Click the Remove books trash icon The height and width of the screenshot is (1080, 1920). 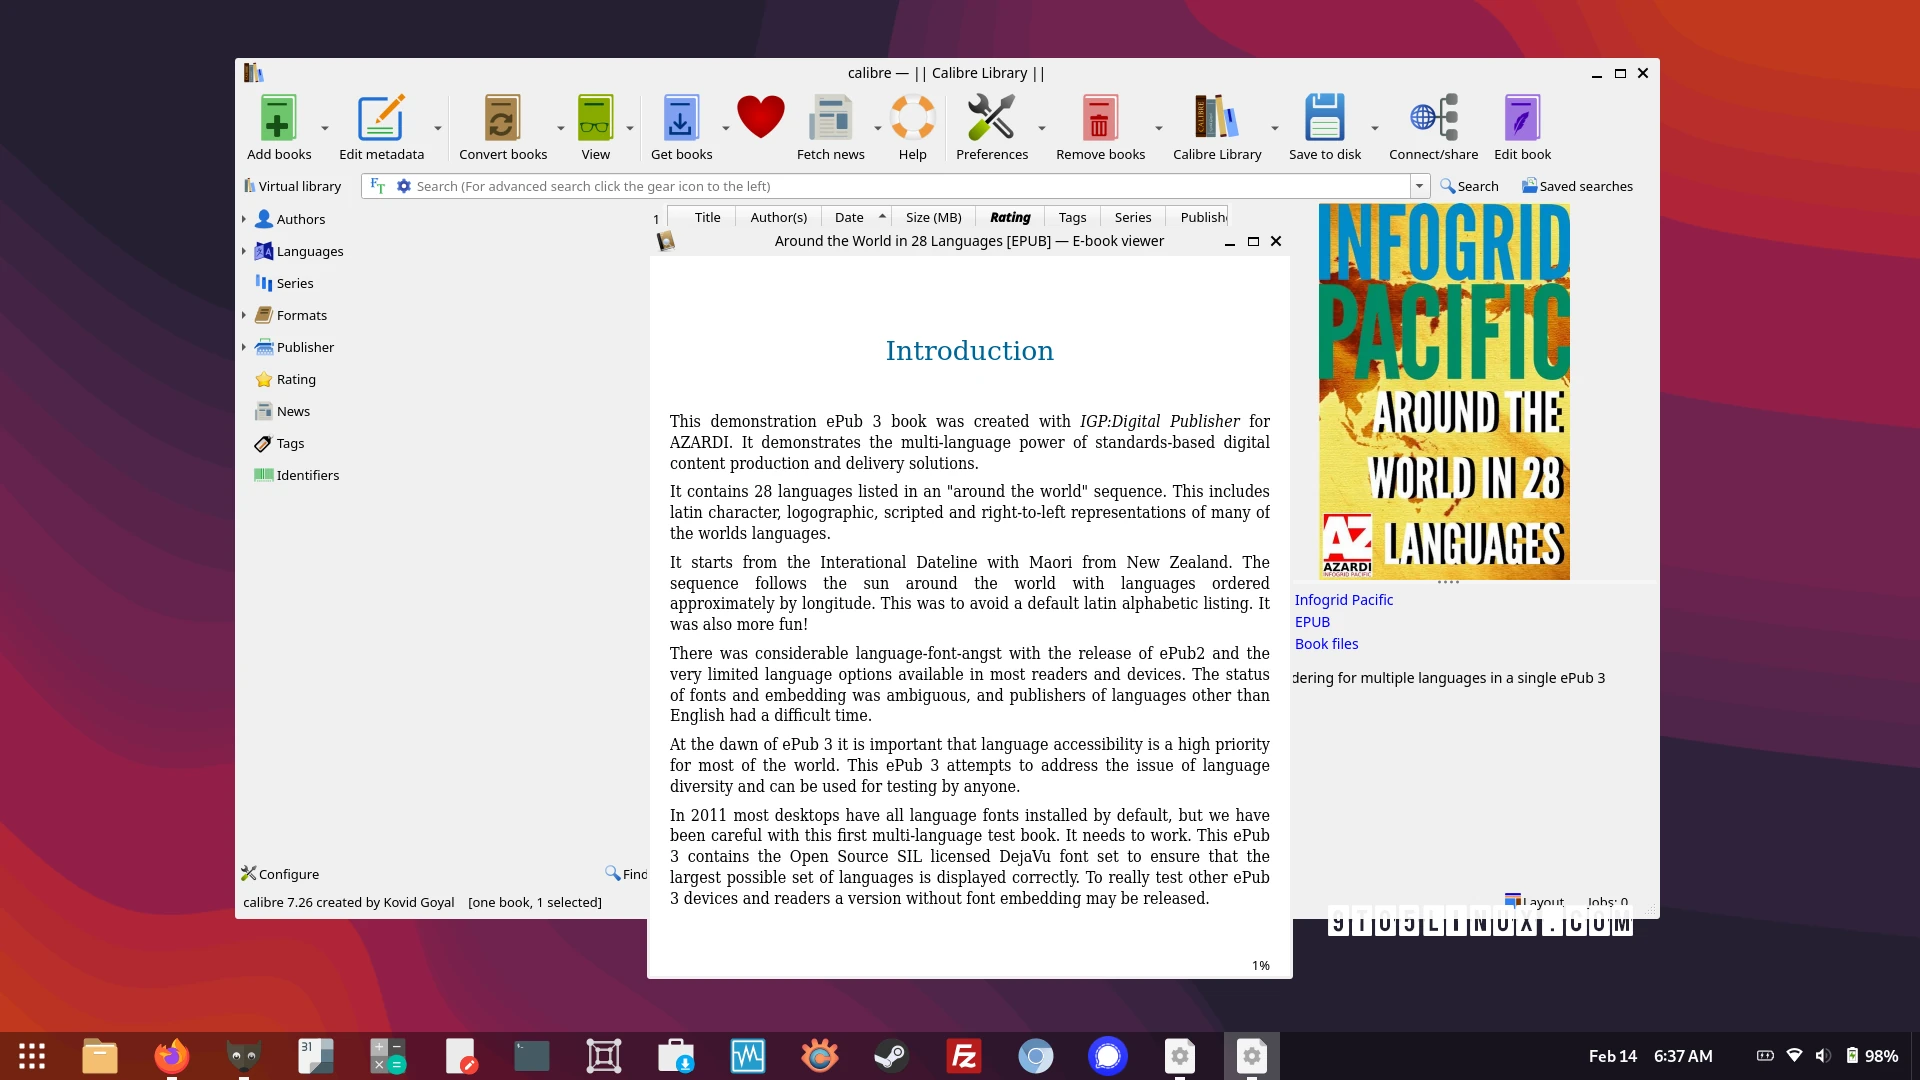[x=1100, y=119]
